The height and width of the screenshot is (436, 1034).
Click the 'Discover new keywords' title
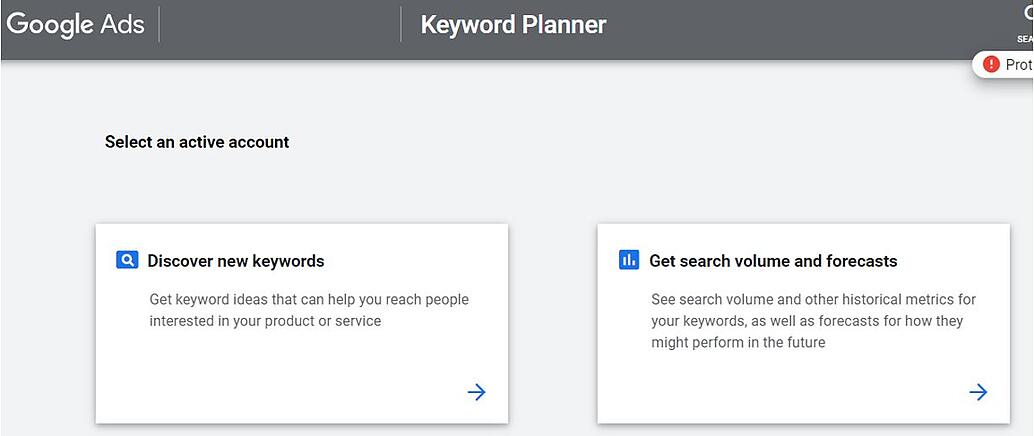coord(236,261)
